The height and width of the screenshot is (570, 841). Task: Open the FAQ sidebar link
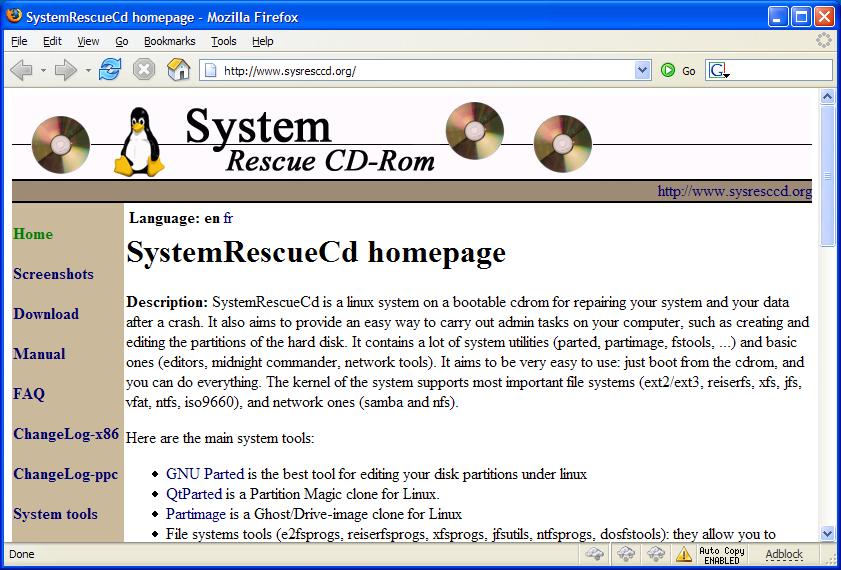29,394
